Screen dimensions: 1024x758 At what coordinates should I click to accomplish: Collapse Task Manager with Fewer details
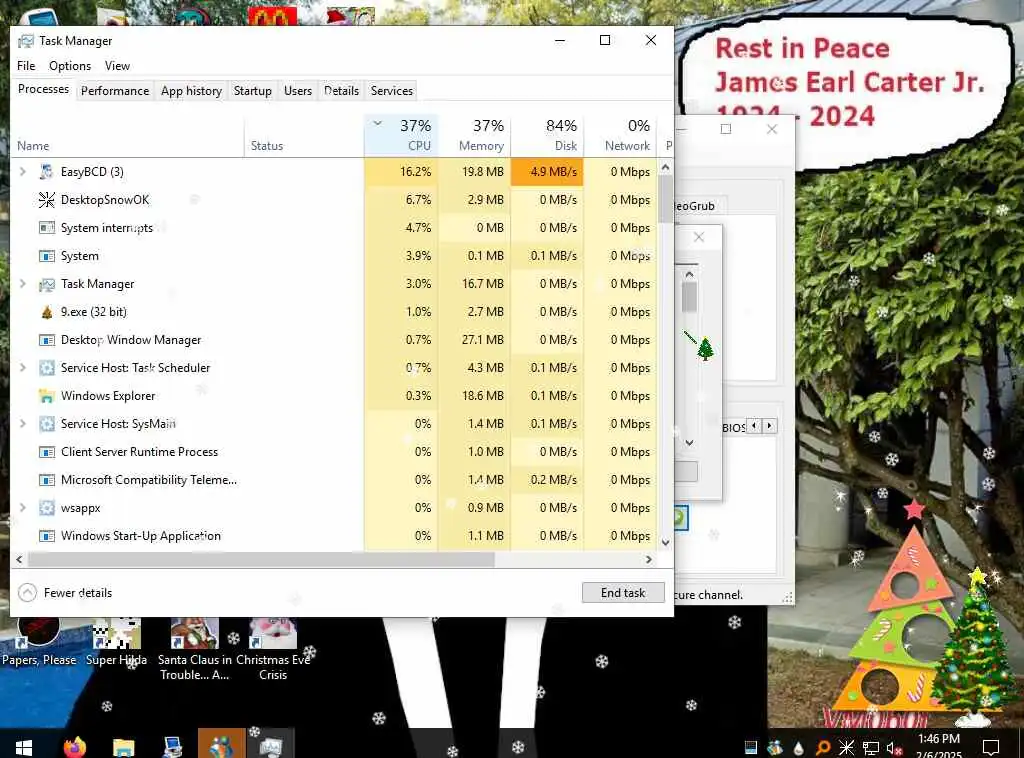pos(65,593)
